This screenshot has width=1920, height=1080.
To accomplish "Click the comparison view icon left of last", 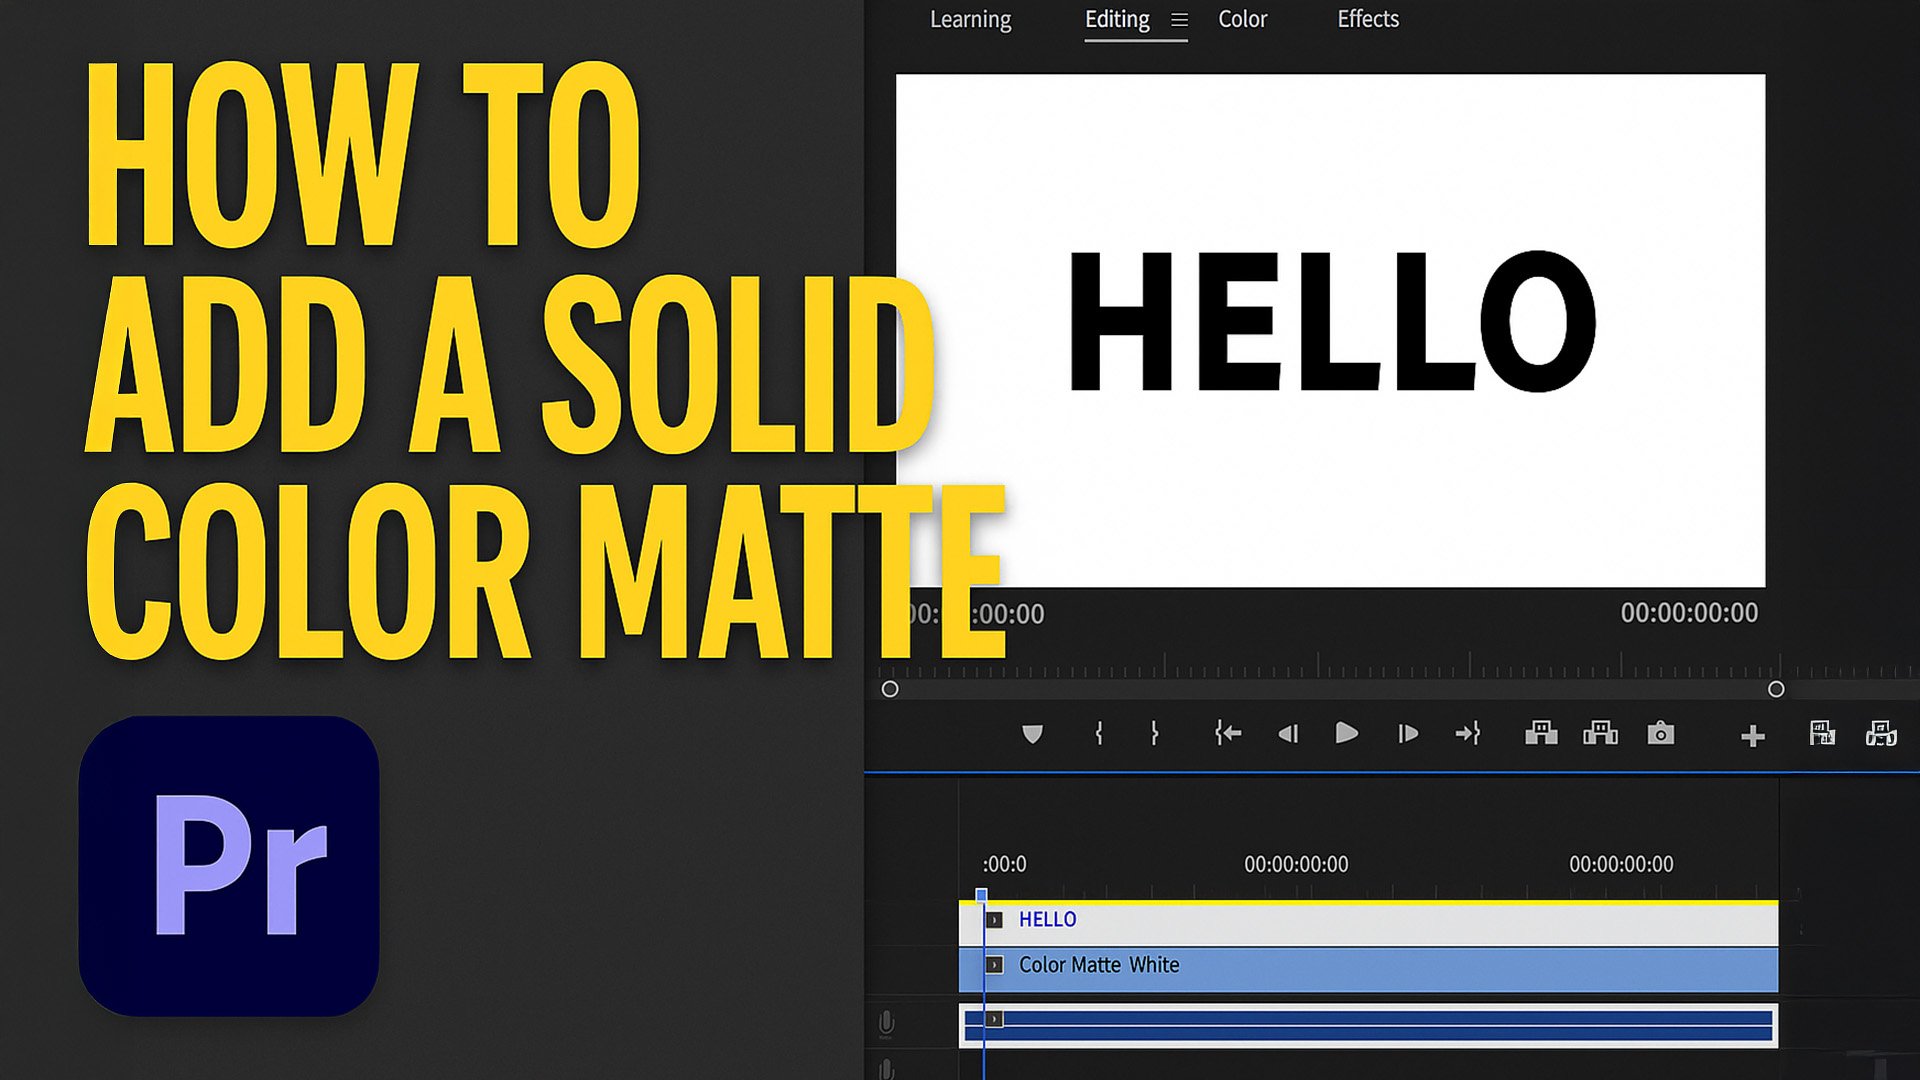I will click(1822, 734).
